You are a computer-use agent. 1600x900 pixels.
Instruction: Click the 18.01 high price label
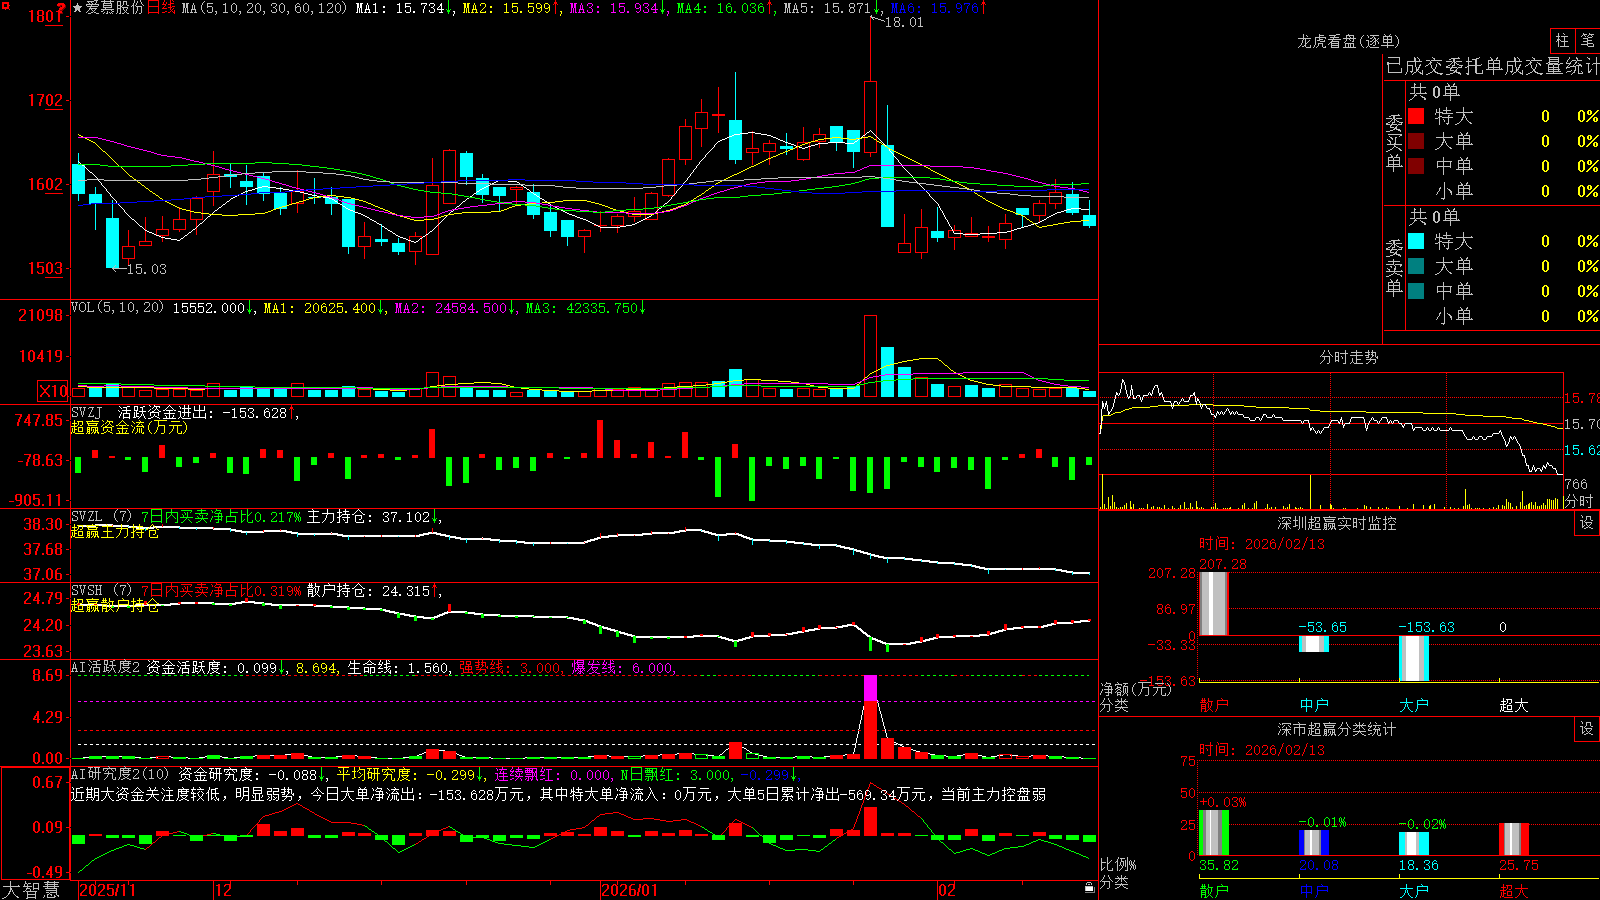(x=904, y=22)
